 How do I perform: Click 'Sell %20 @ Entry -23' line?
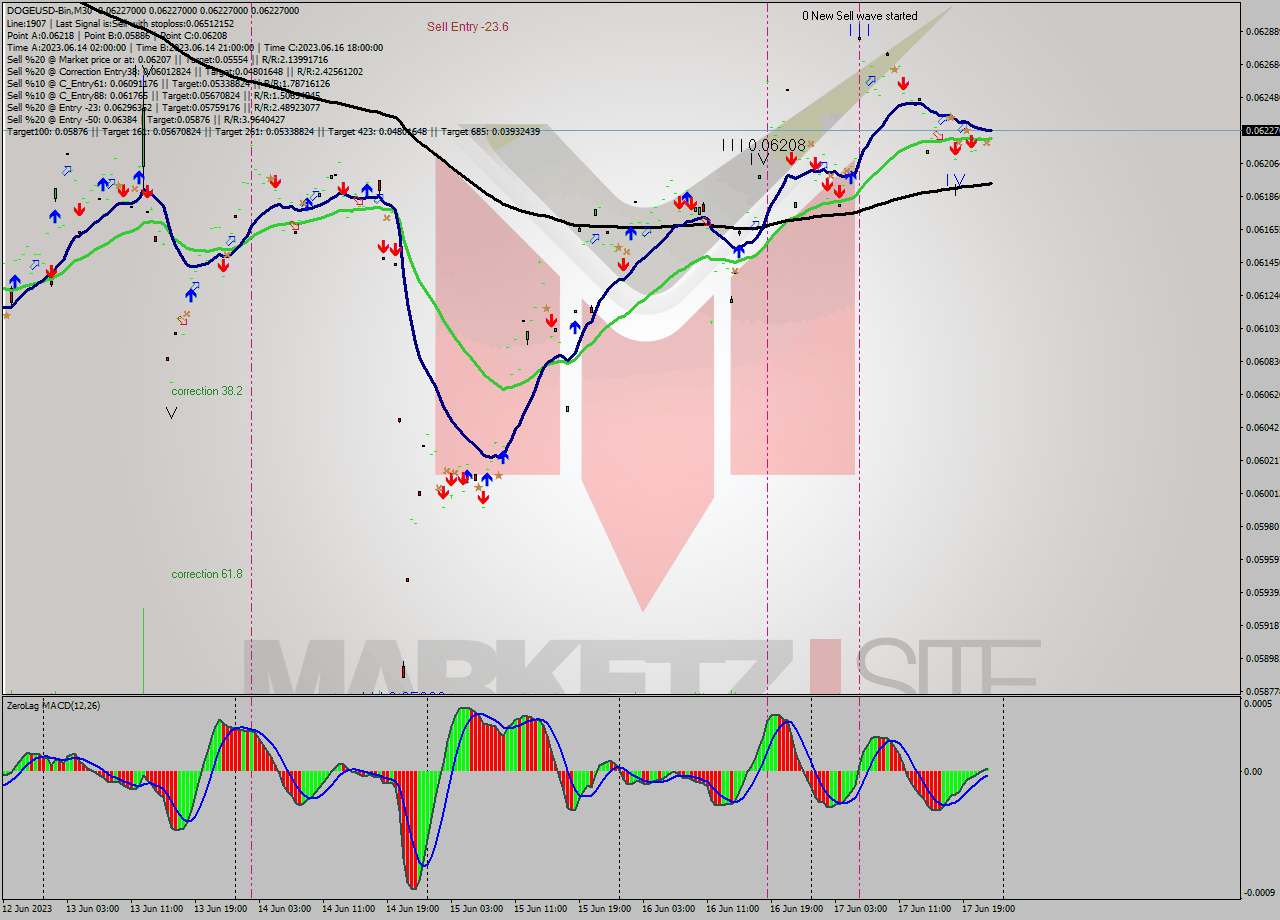[163, 107]
